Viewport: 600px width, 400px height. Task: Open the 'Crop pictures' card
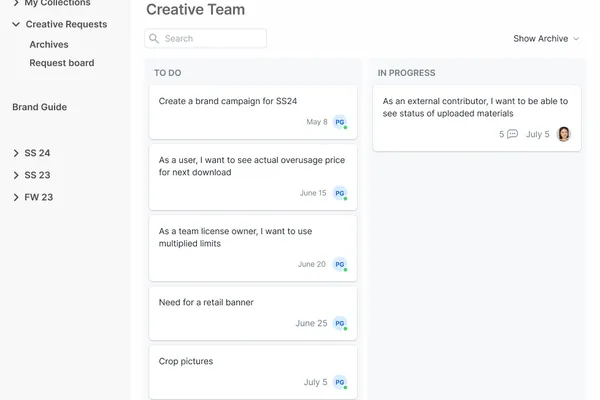(x=253, y=372)
